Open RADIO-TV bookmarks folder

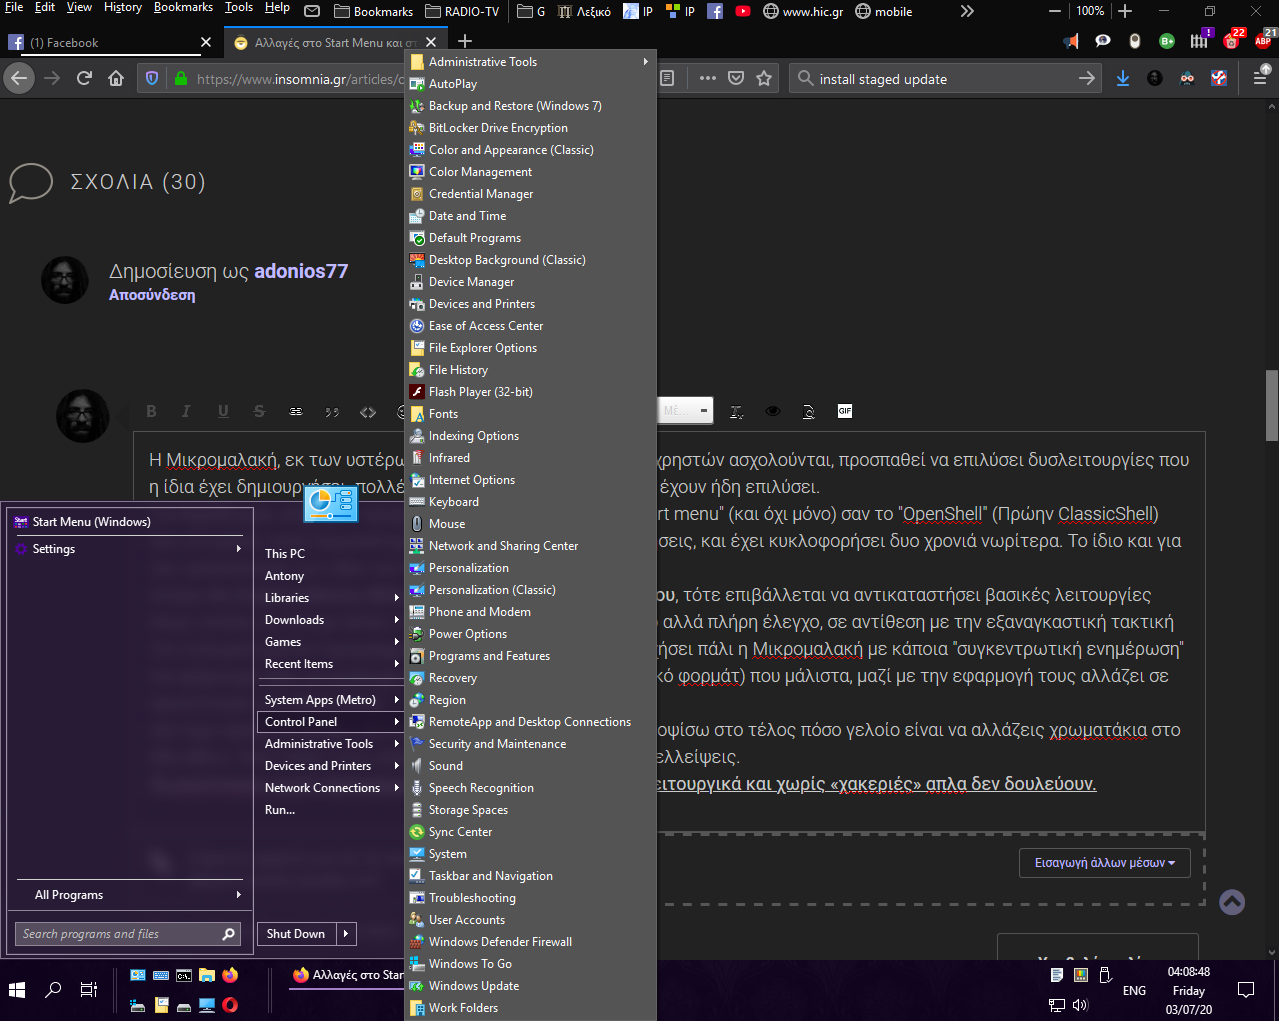coord(462,11)
